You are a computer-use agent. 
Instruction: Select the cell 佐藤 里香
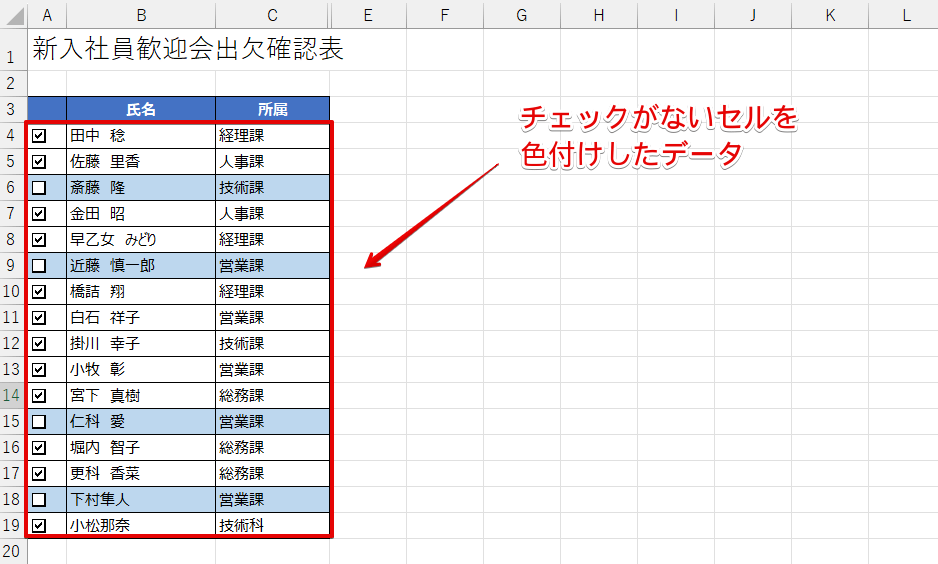(141, 161)
